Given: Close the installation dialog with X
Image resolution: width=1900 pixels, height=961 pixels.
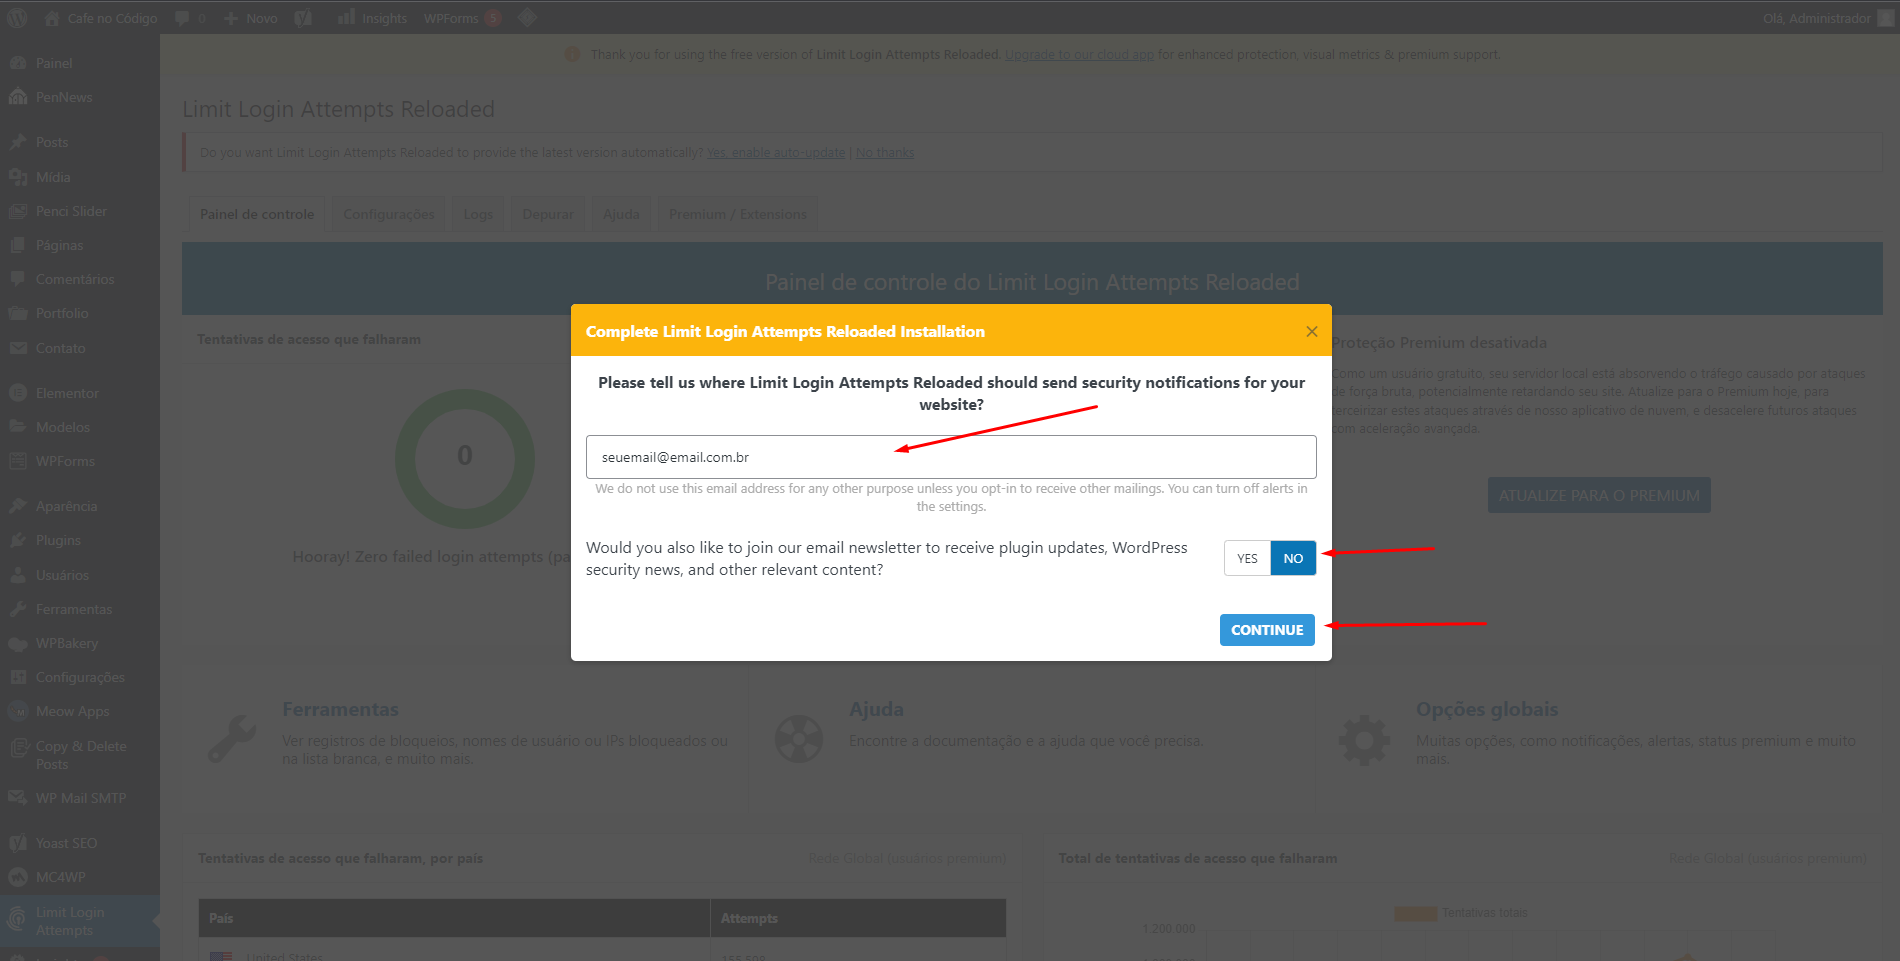Looking at the screenshot, I should (x=1312, y=331).
